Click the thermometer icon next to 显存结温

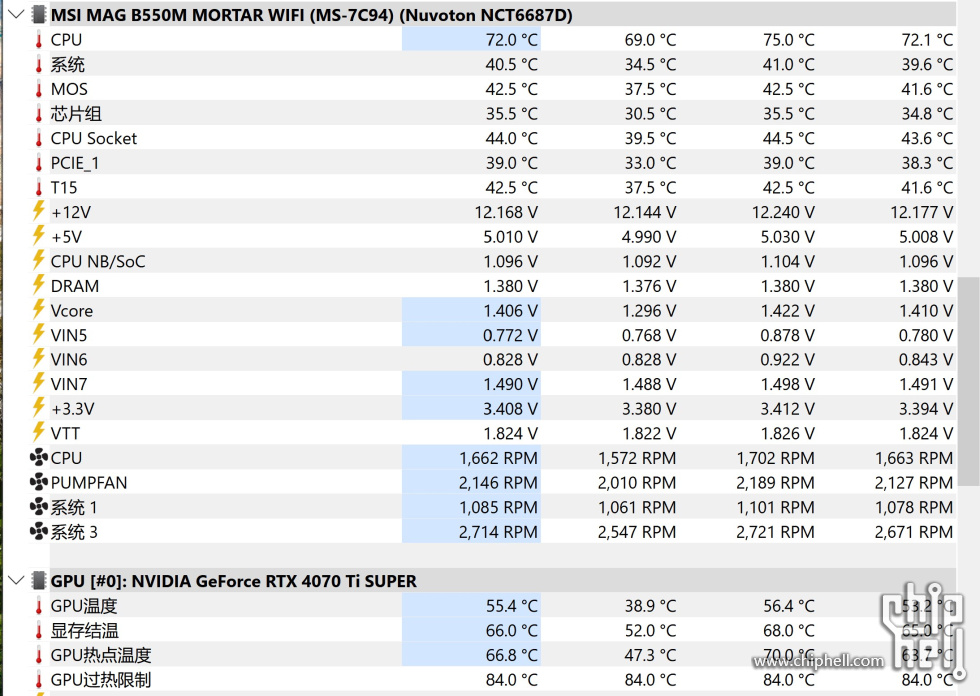[x=39, y=630]
